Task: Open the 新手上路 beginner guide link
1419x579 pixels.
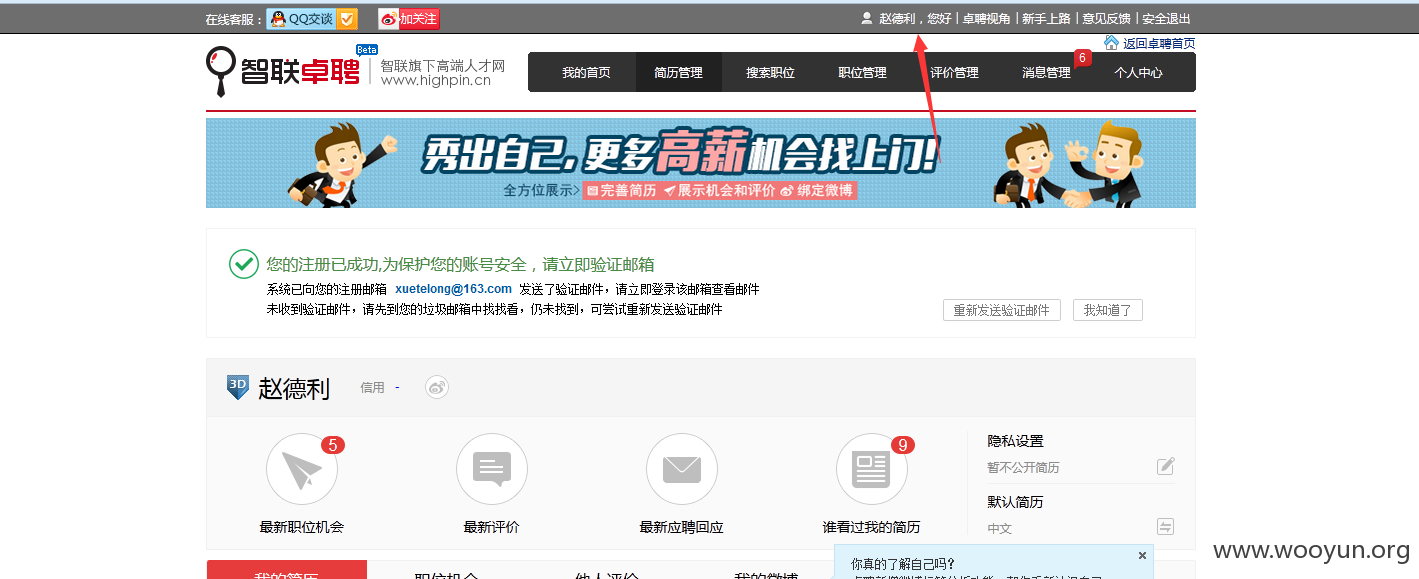Action: (x=1046, y=19)
